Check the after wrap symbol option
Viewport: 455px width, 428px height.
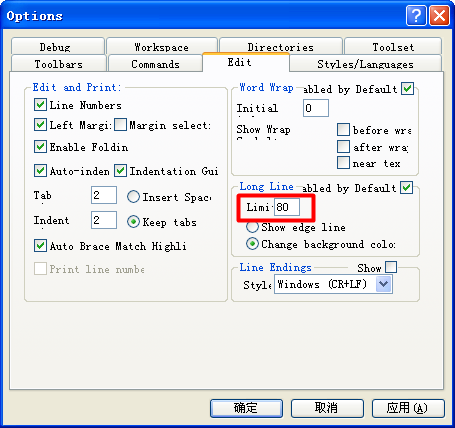[x=343, y=146]
